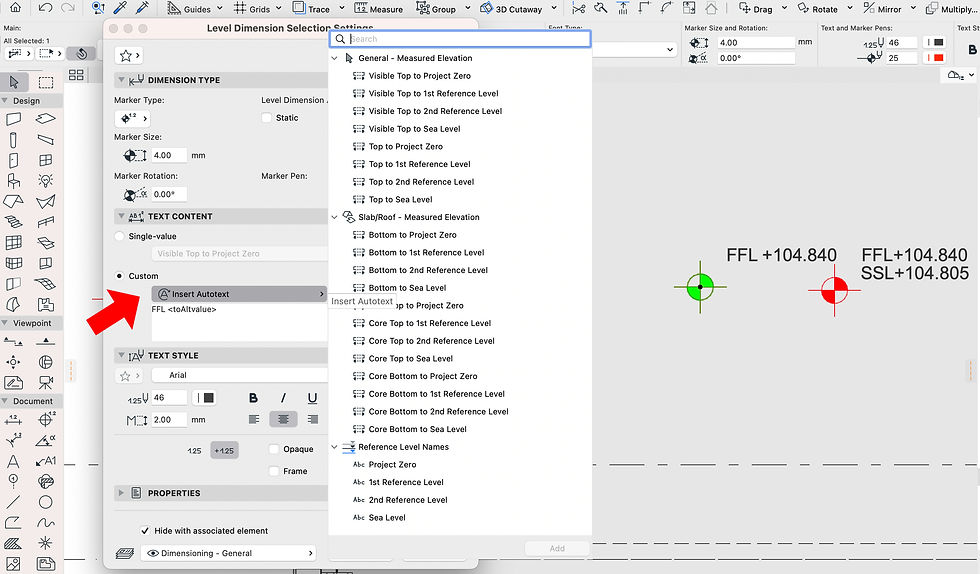Collapse Slab/Roof - Measured Elevation group
Viewport: 980px width, 574px height.
pos(334,217)
